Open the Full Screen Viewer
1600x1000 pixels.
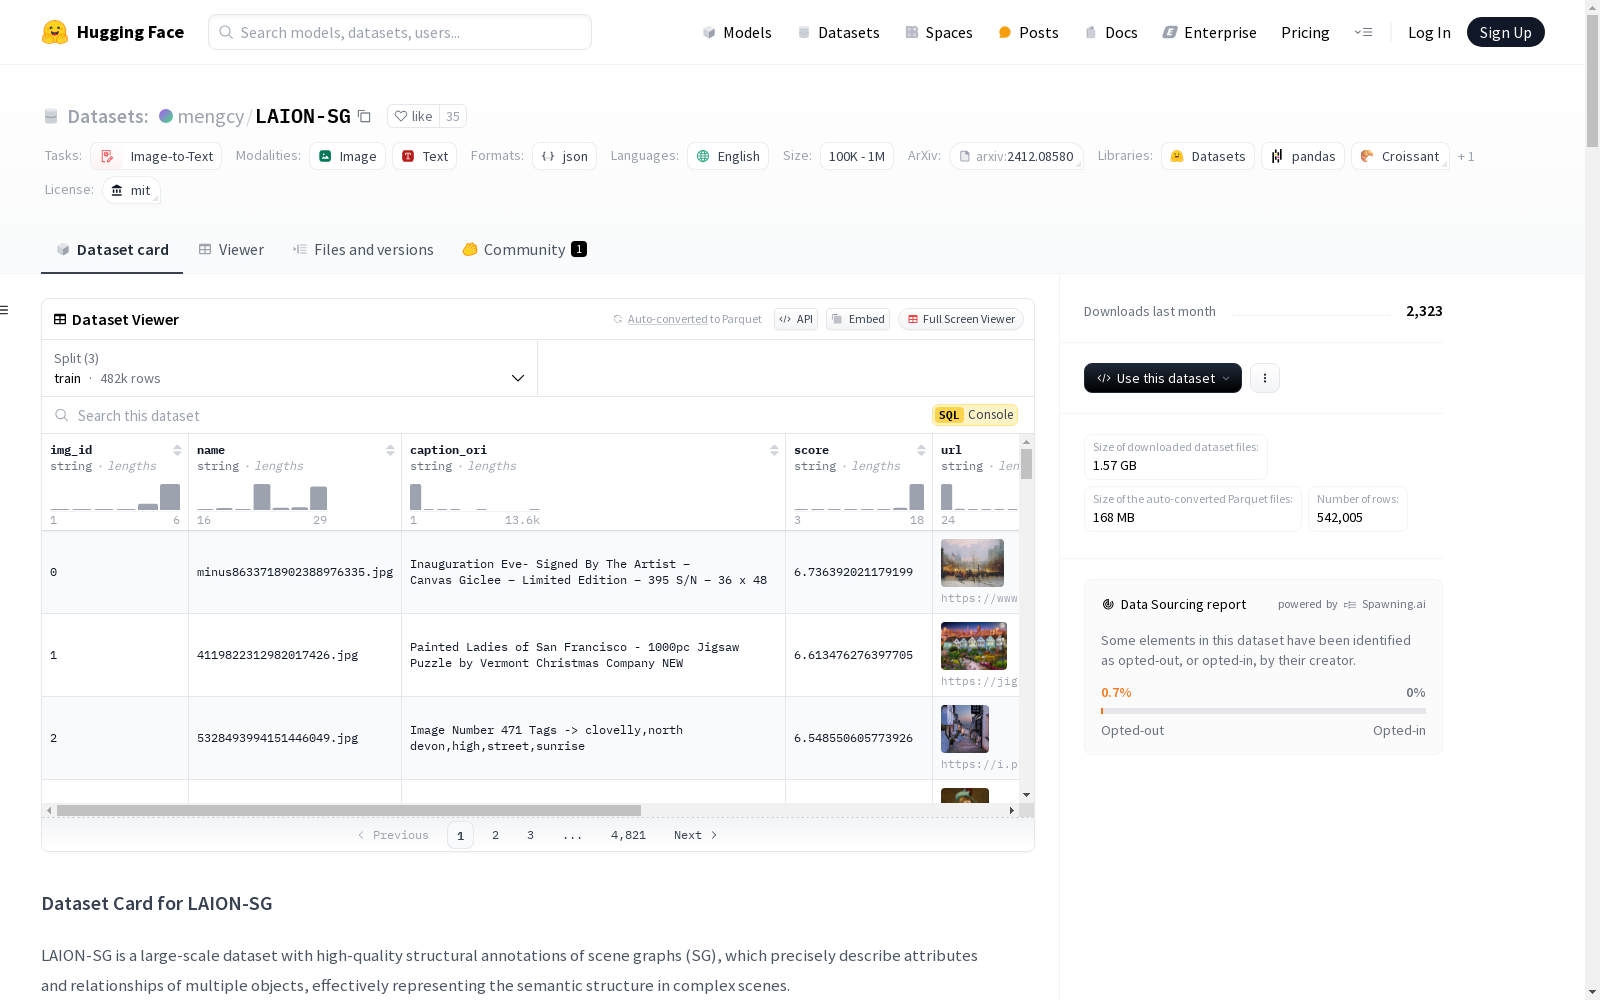click(961, 319)
